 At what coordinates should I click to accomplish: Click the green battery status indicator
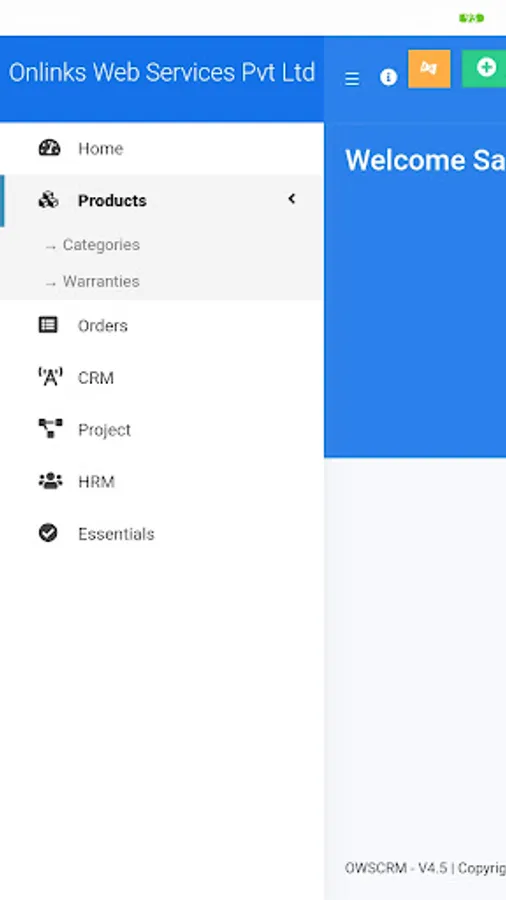(472, 18)
